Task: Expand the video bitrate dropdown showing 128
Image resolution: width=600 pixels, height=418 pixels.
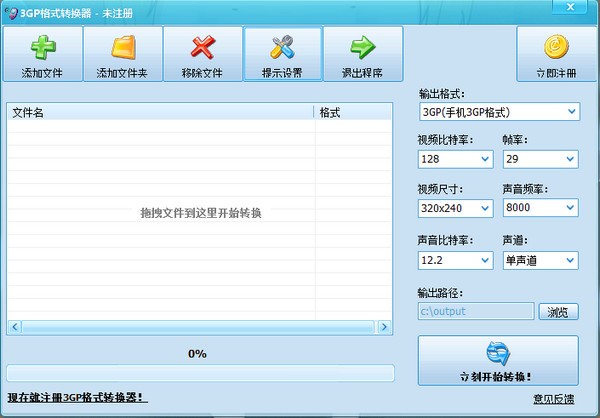Action: point(455,159)
